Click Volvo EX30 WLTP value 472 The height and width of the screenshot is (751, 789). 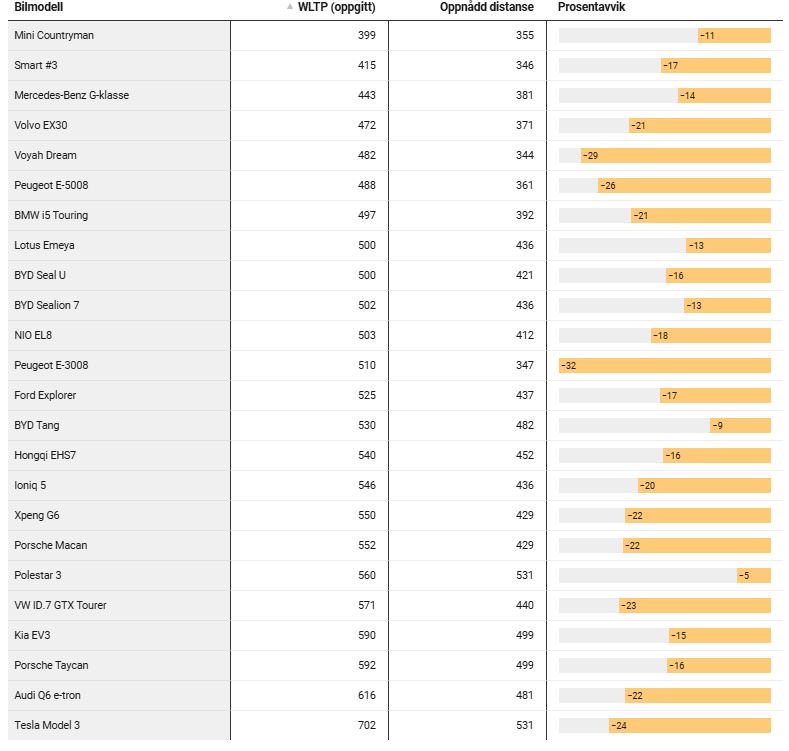(x=367, y=125)
